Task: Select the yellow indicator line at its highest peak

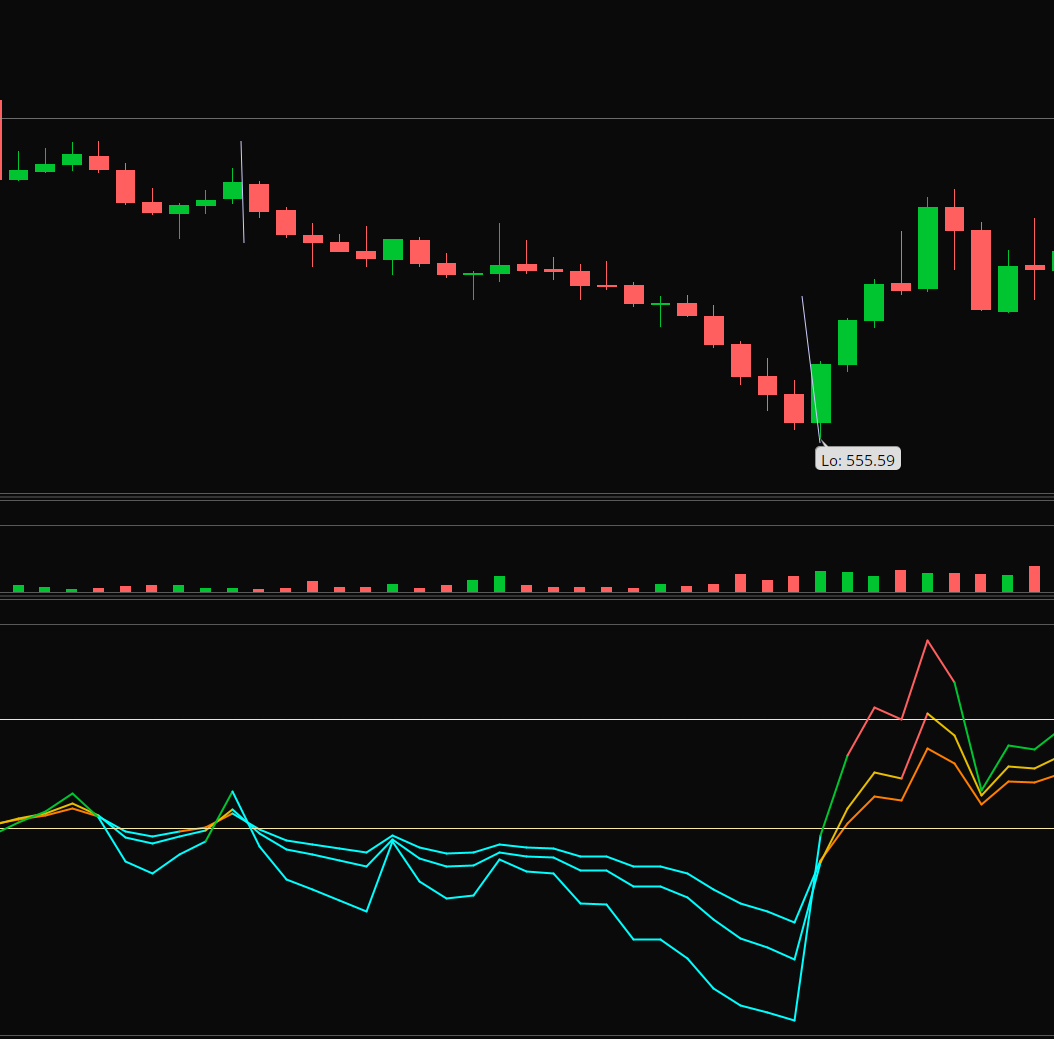Action: point(928,714)
